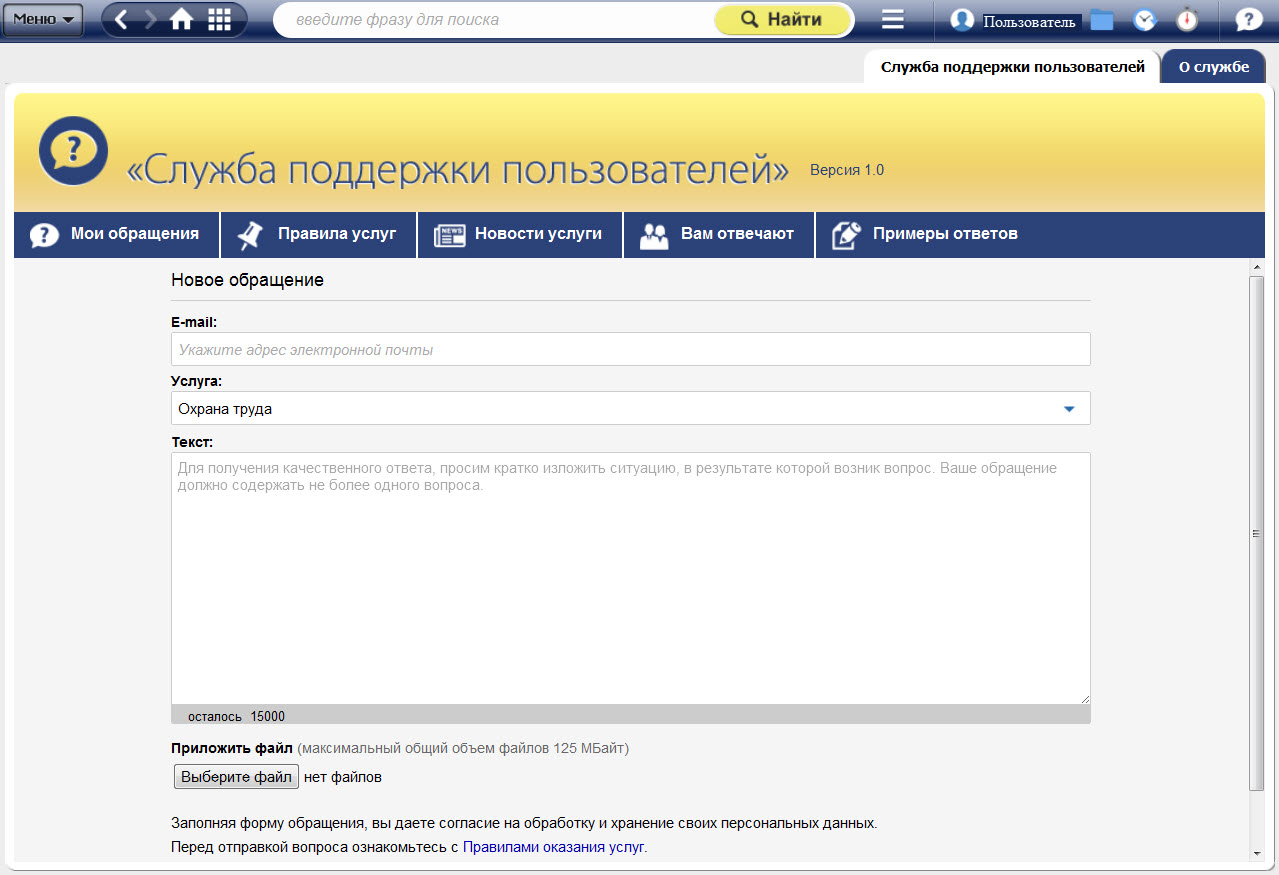
Task: Click the Выберите файл button
Action: click(x=236, y=777)
